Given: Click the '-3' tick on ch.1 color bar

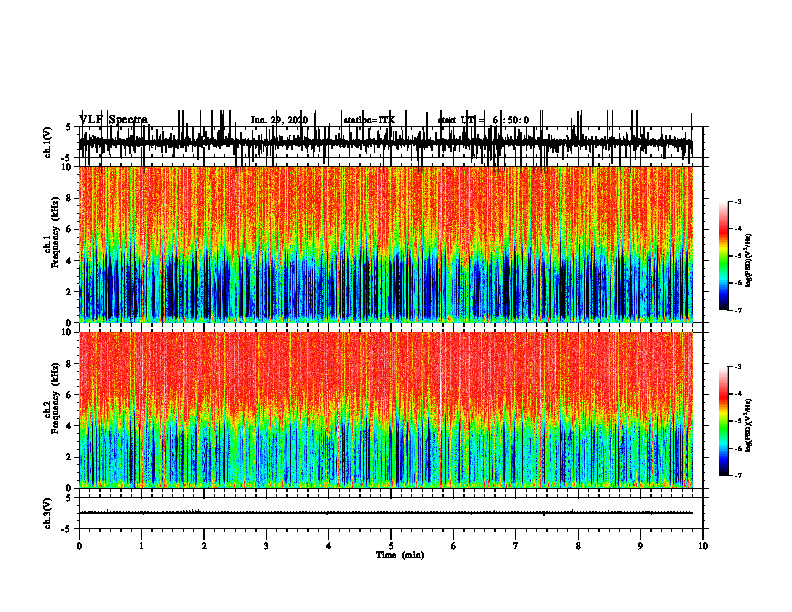Looking at the screenshot, I should (x=738, y=201).
